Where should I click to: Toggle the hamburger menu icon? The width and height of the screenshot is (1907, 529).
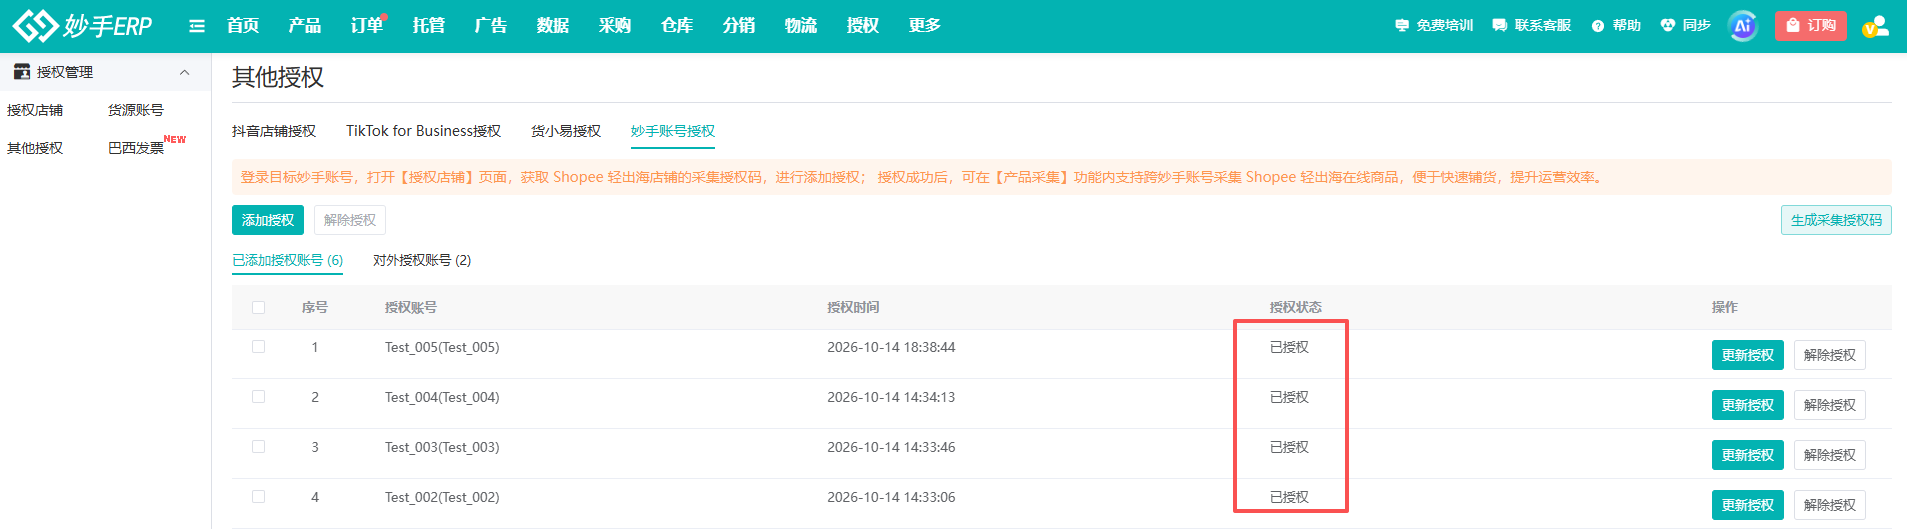pyautogui.click(x=197, y=26)
